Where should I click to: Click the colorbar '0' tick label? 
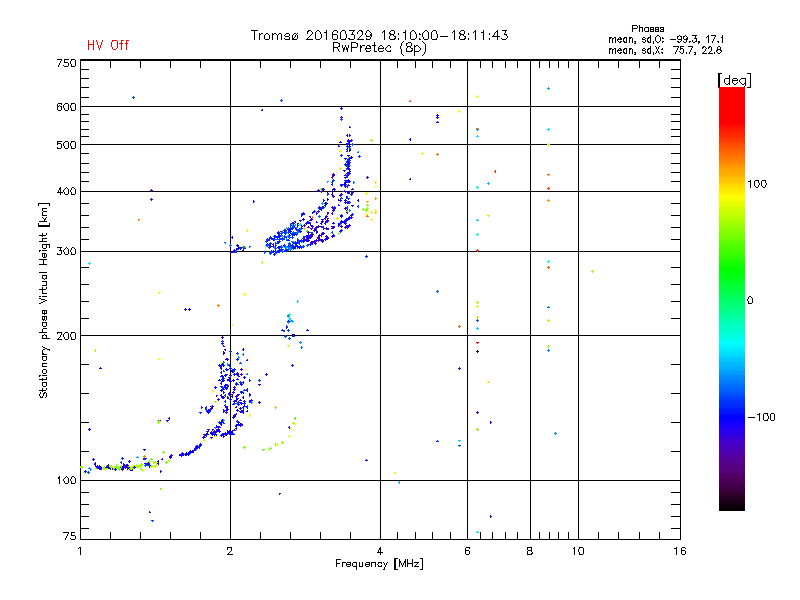[750, 301]
